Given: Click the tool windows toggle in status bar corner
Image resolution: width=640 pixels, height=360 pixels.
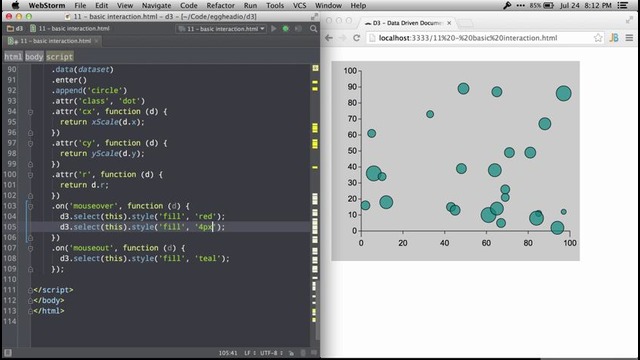Looking at the screenshot, I should 8,353.
